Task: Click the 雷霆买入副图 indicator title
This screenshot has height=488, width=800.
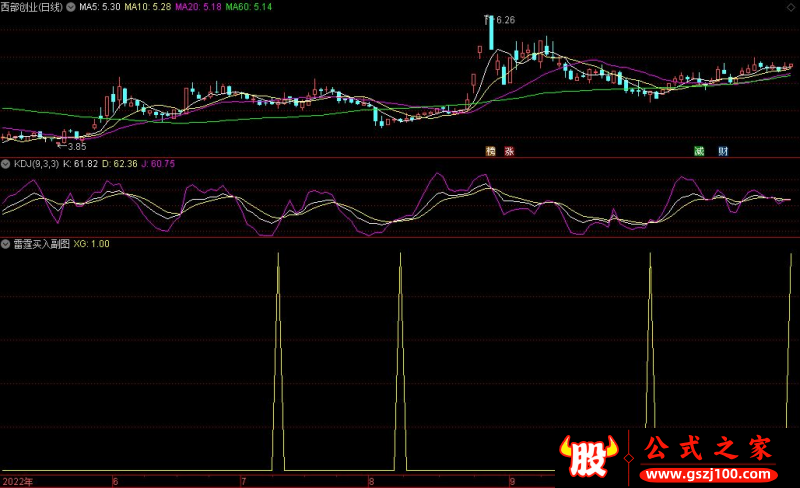Action: coord(40,243)
